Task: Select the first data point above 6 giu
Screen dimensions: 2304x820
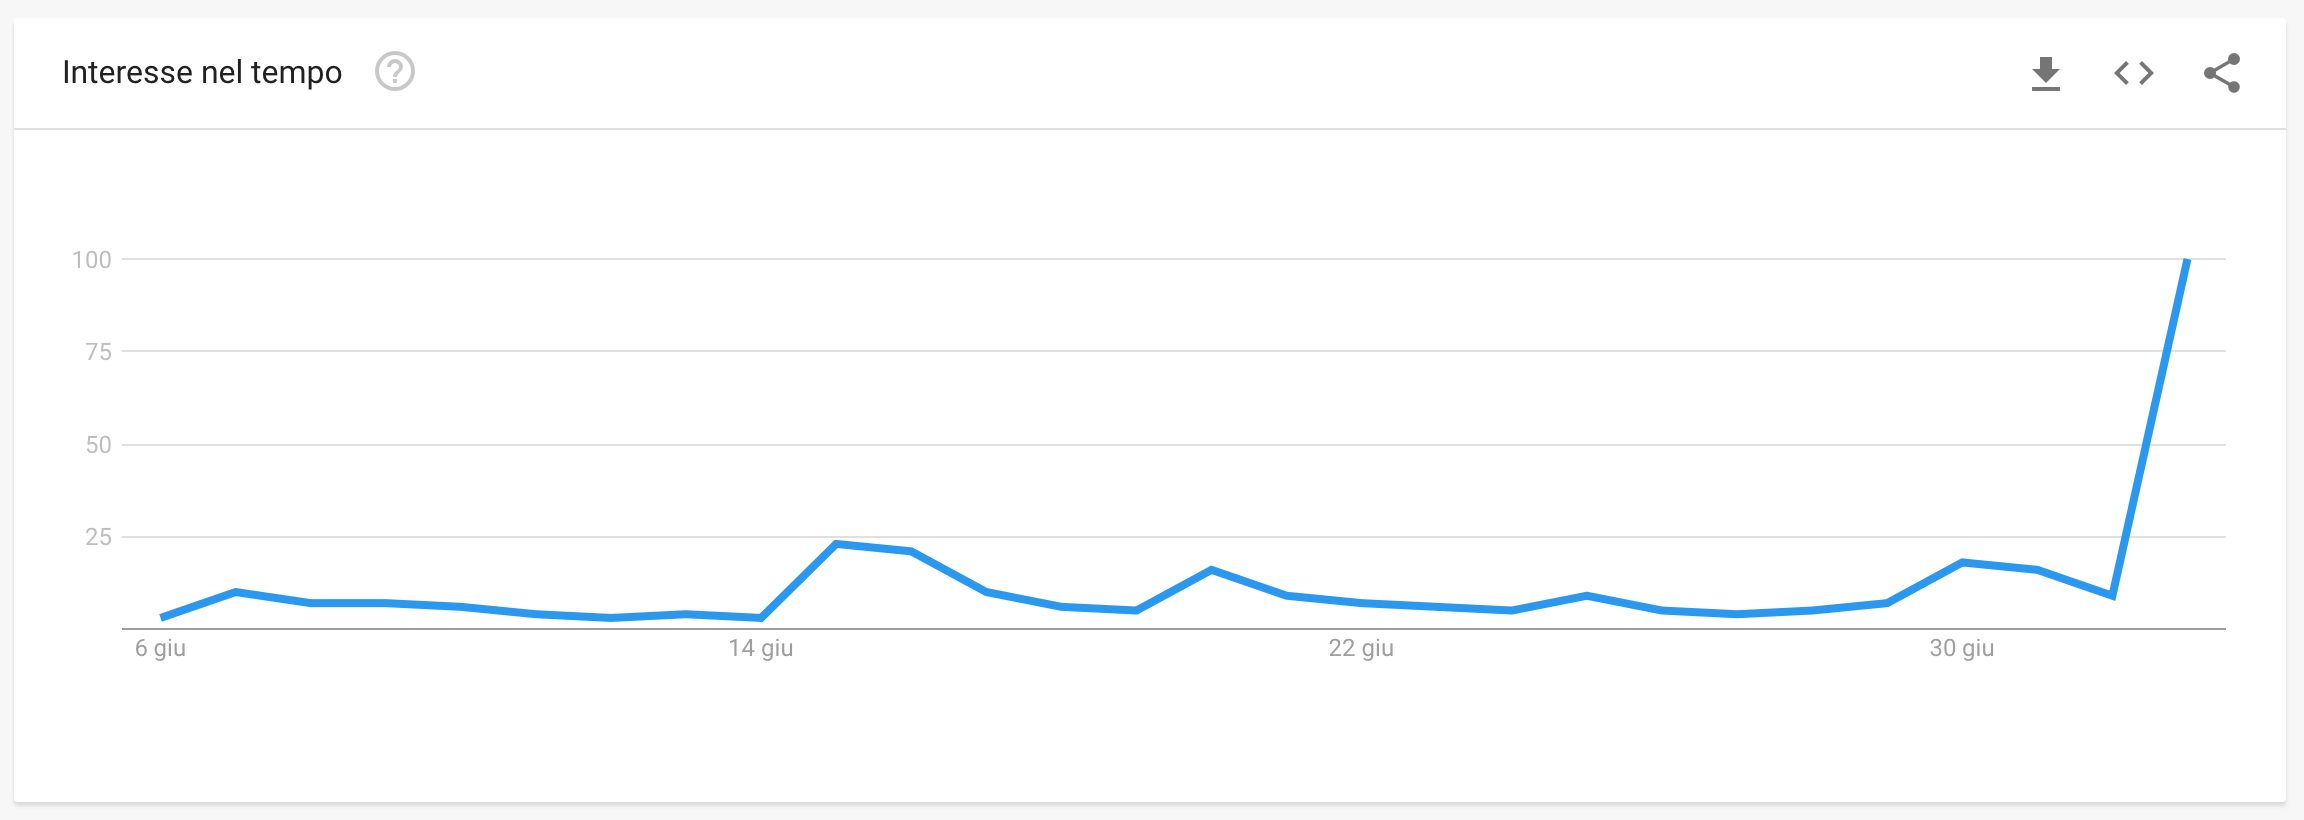Action: click(162, 617)
